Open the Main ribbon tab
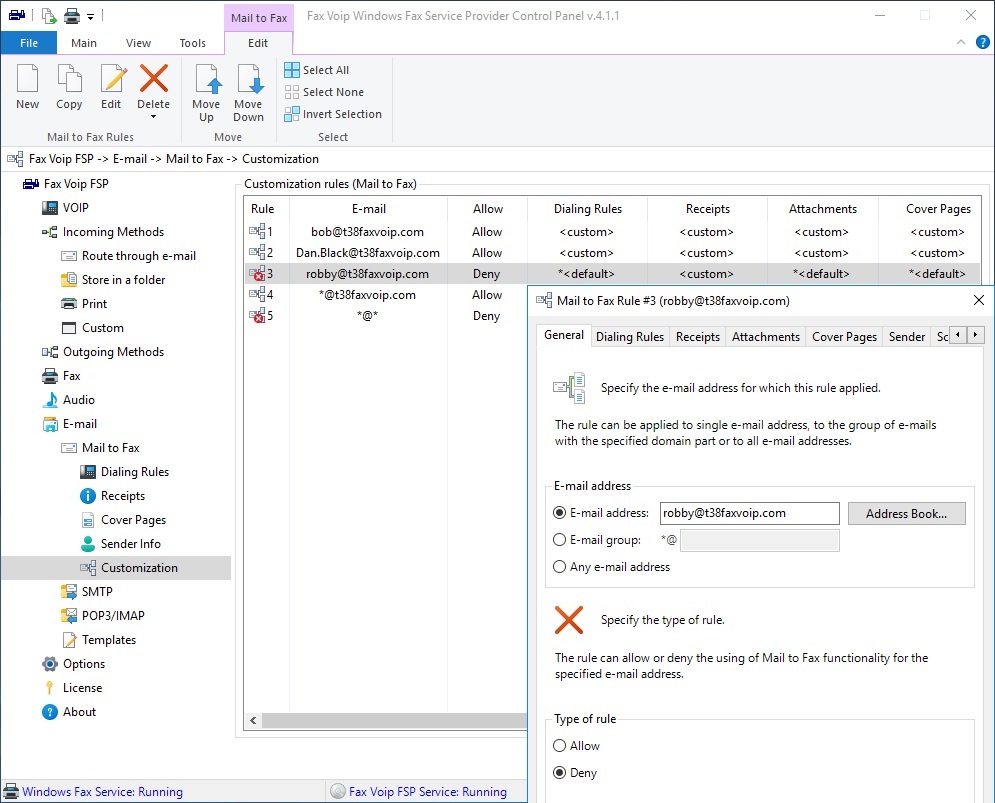 pos(84,43)
